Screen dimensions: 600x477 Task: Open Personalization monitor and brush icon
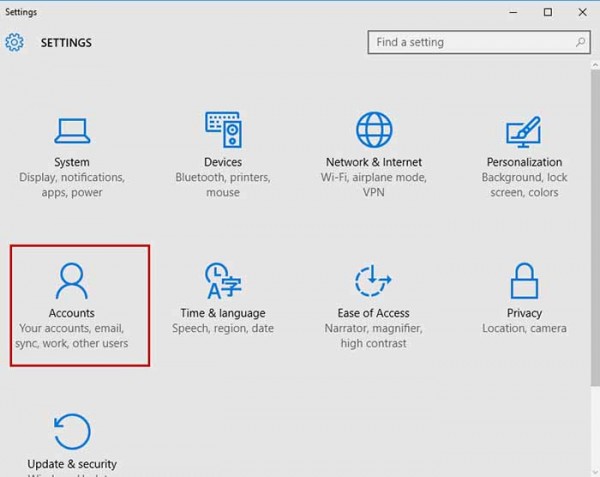click(x=524, y=132)
